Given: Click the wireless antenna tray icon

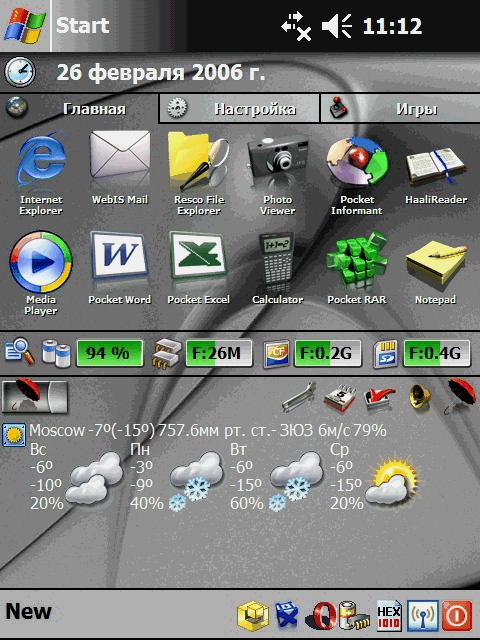Looking at the screenshot, I should (423, 616).
